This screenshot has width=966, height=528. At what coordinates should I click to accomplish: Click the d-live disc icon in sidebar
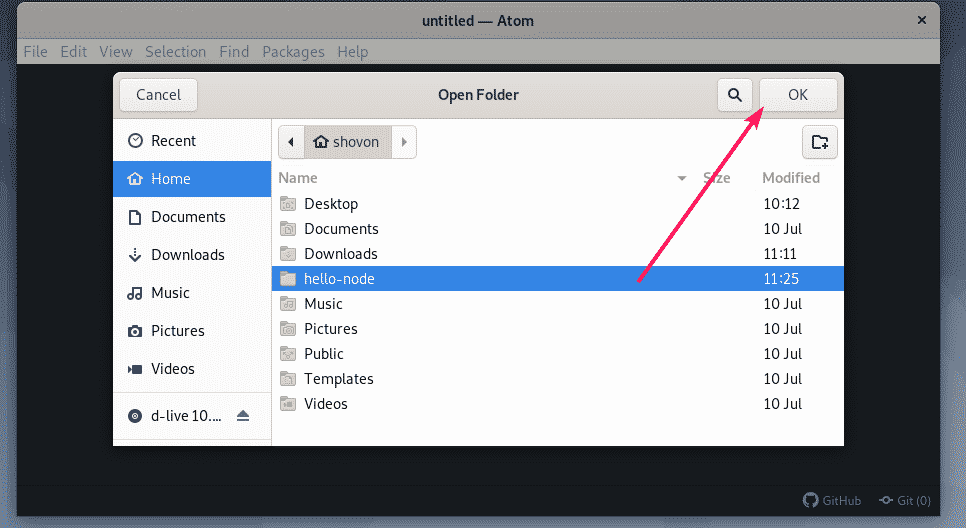tap(135, 416)
